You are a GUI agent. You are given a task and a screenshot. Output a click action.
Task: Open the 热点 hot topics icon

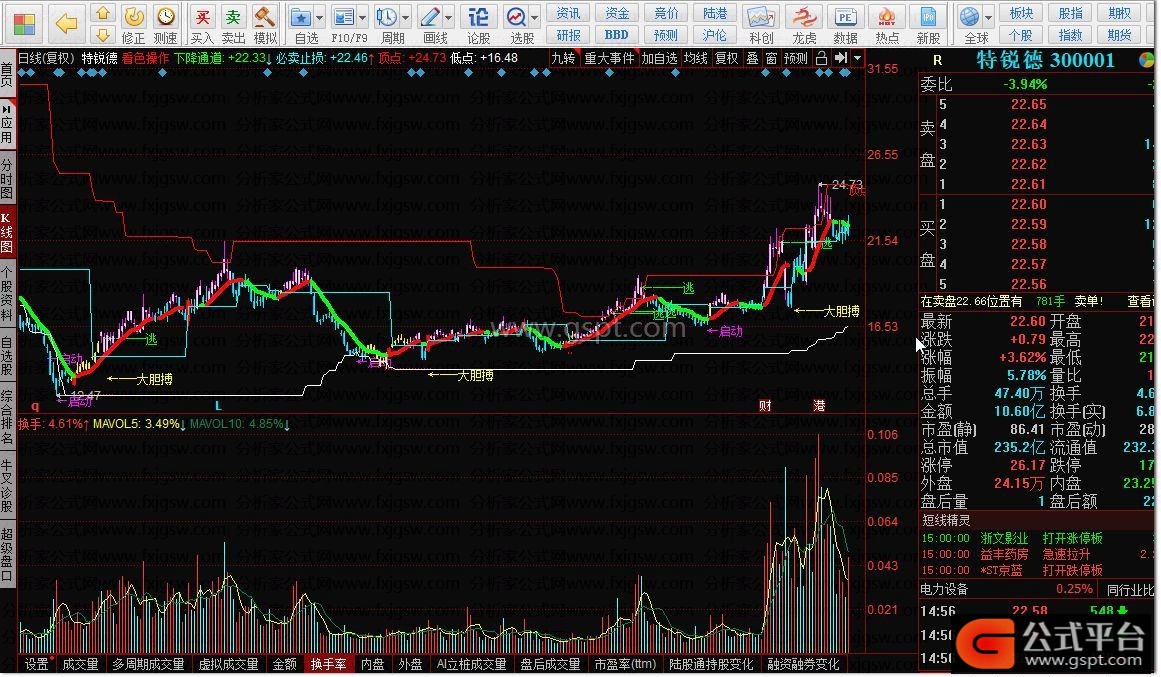[x=887, y=24]
